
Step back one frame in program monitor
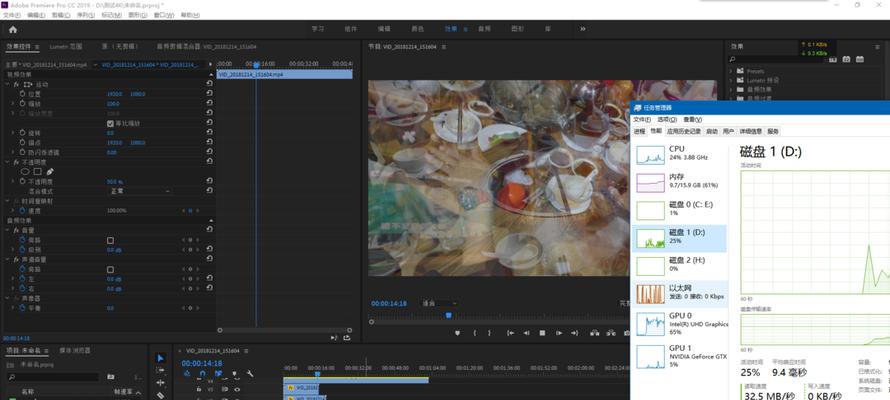click(x=526, y=333)
